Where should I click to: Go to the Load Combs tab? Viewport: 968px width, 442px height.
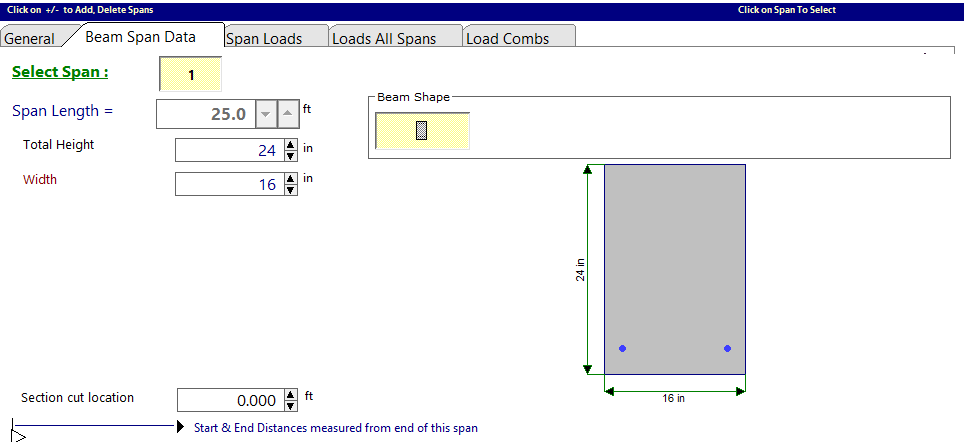pos(507,38)
